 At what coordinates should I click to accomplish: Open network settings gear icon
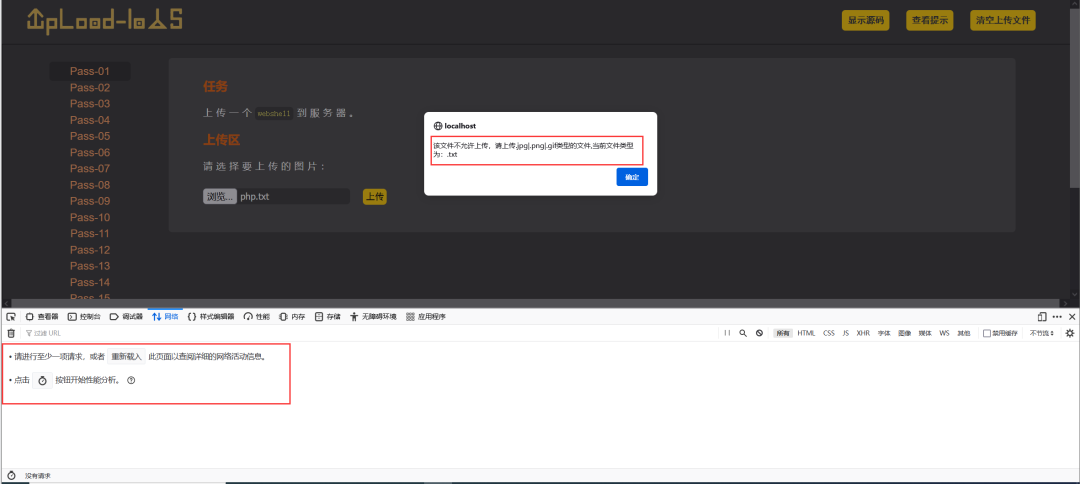1069,333
